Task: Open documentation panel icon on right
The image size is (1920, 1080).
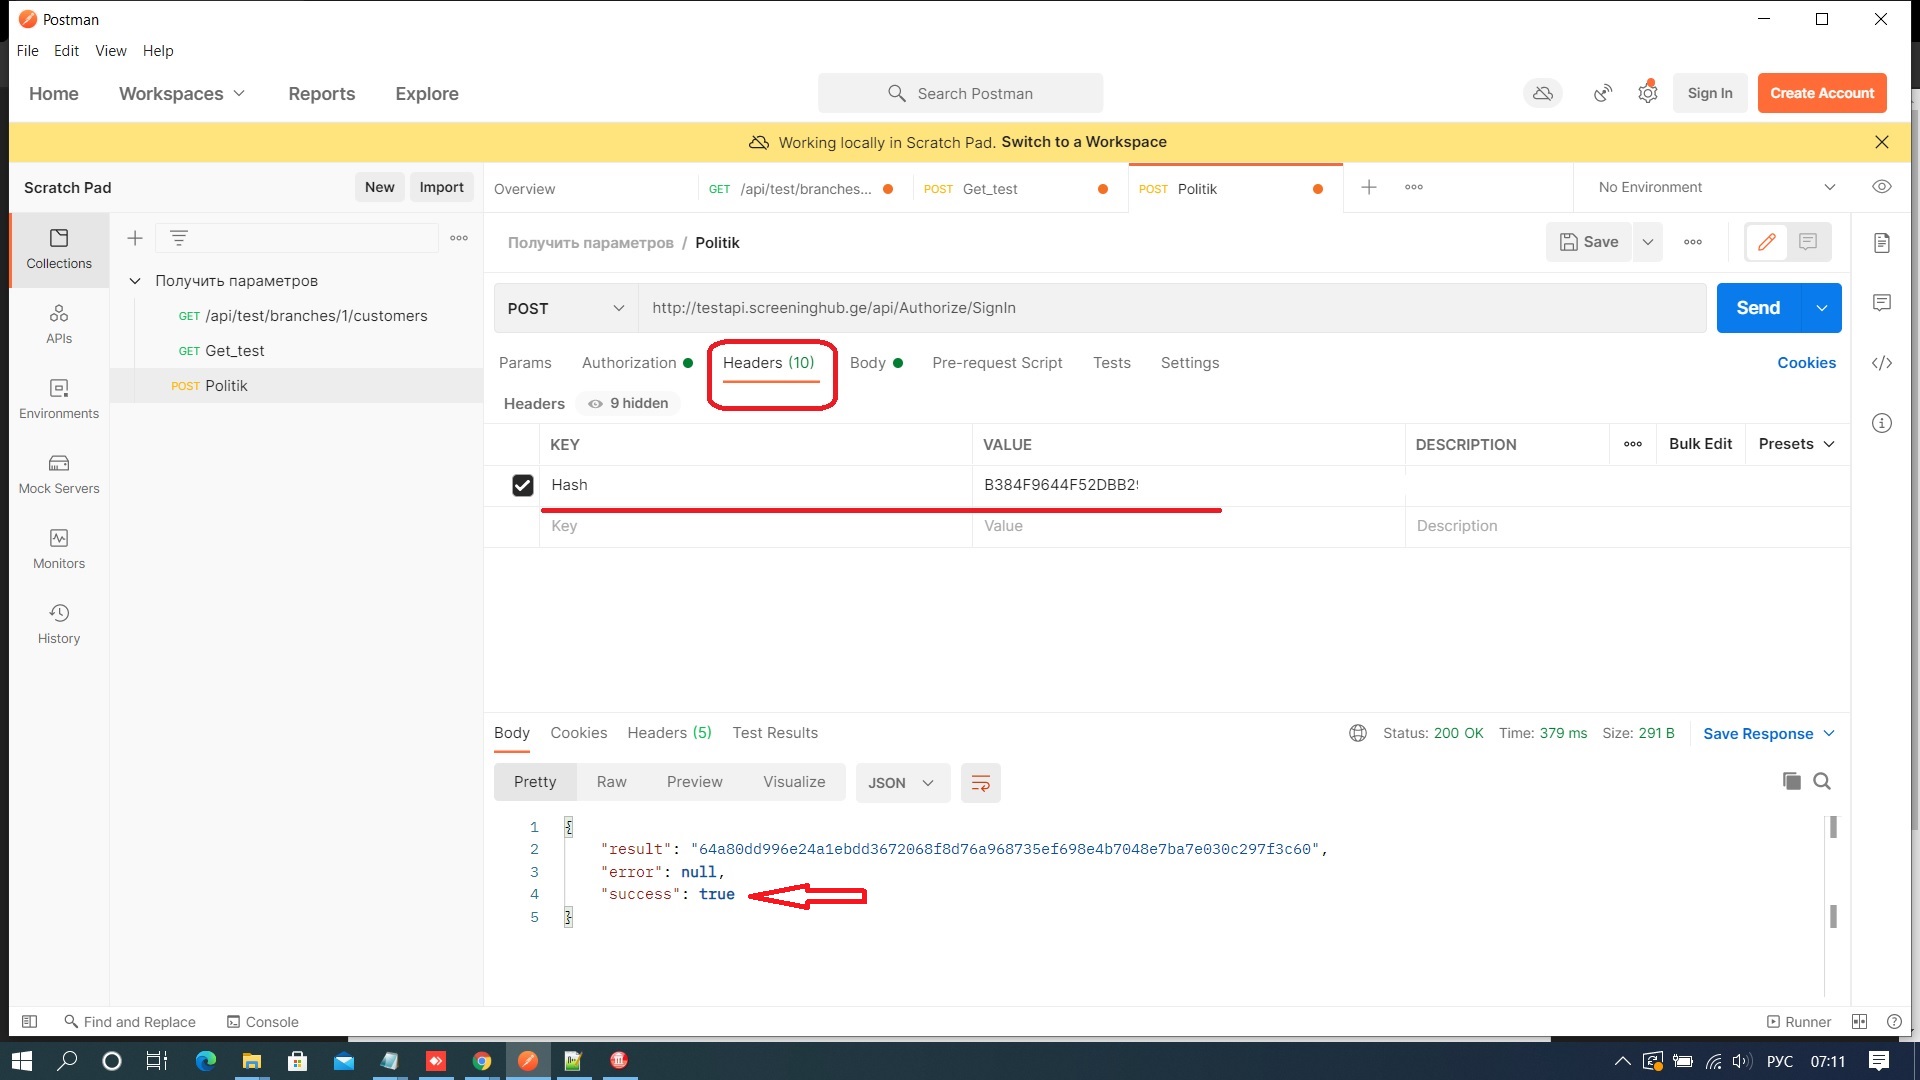Action: pos(1882,243)
